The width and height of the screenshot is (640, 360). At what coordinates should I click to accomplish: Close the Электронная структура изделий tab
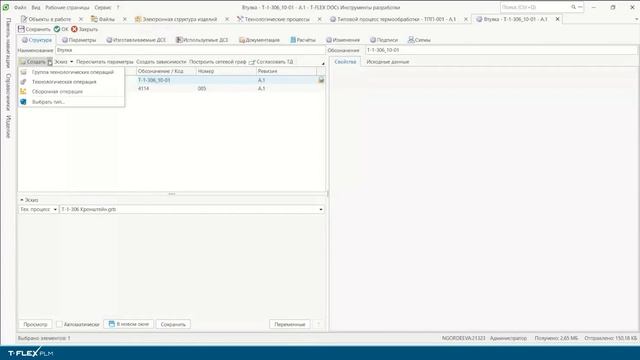[x=227, y=19]
